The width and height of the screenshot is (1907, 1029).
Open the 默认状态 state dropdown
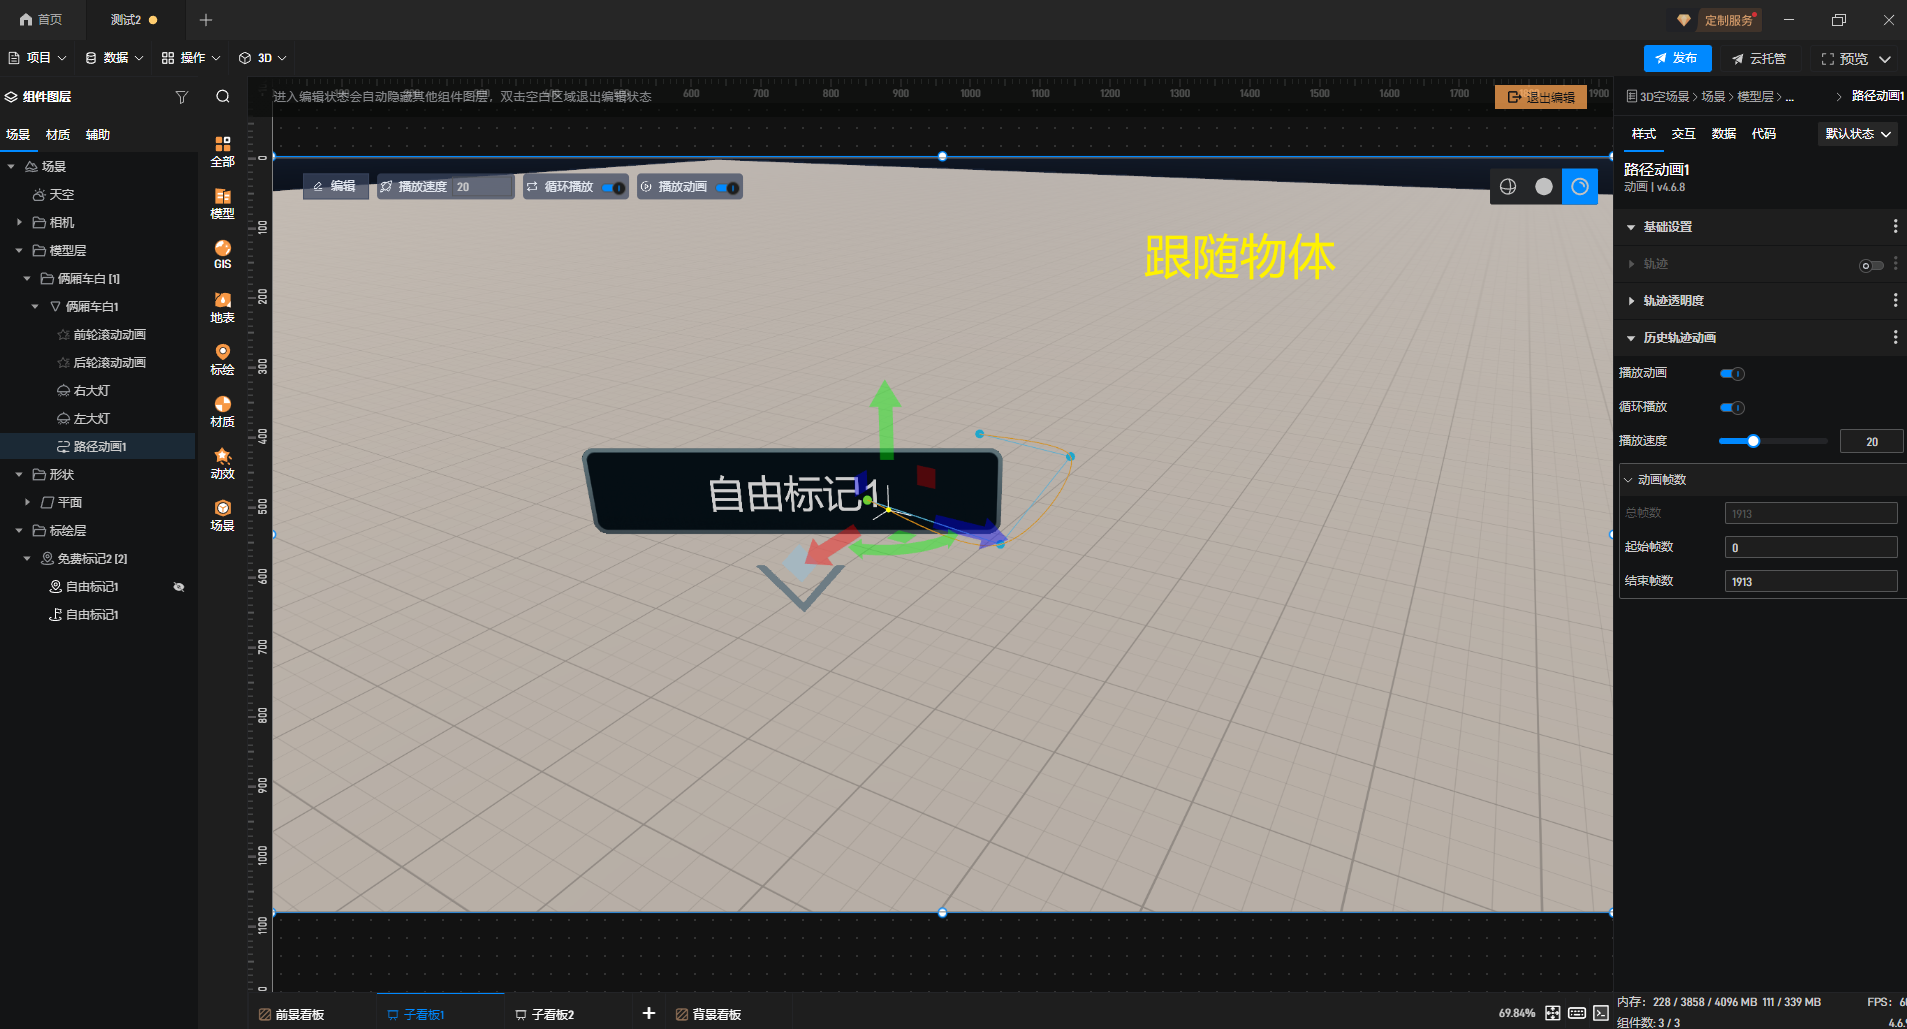[x=1857, y=134]
